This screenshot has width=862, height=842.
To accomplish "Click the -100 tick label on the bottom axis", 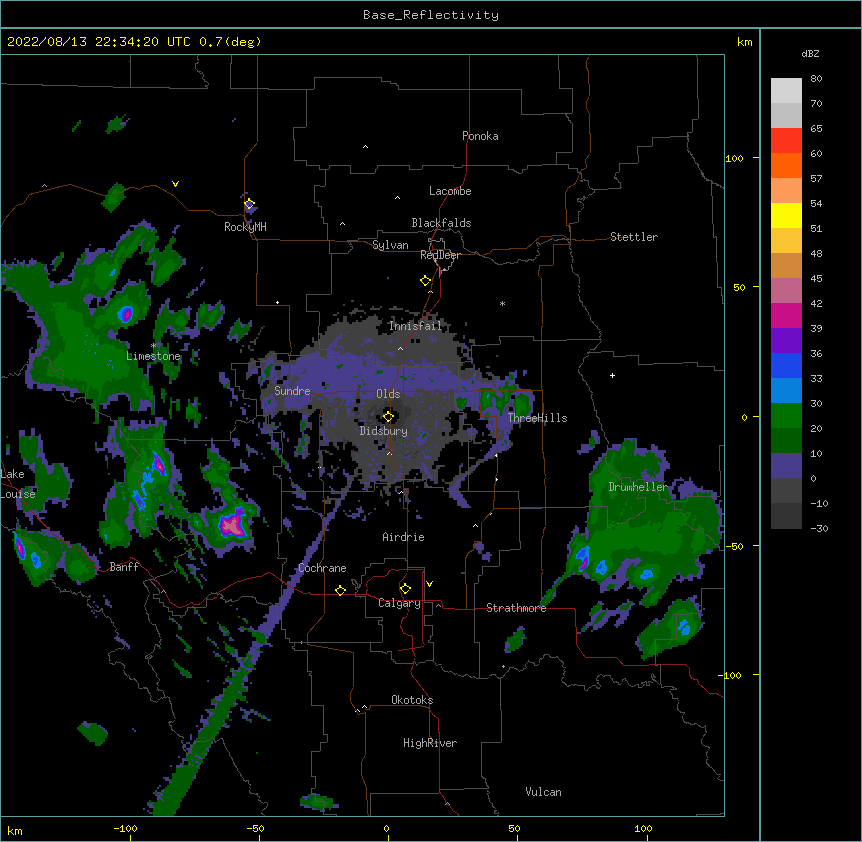I will [x=125, y=828].
